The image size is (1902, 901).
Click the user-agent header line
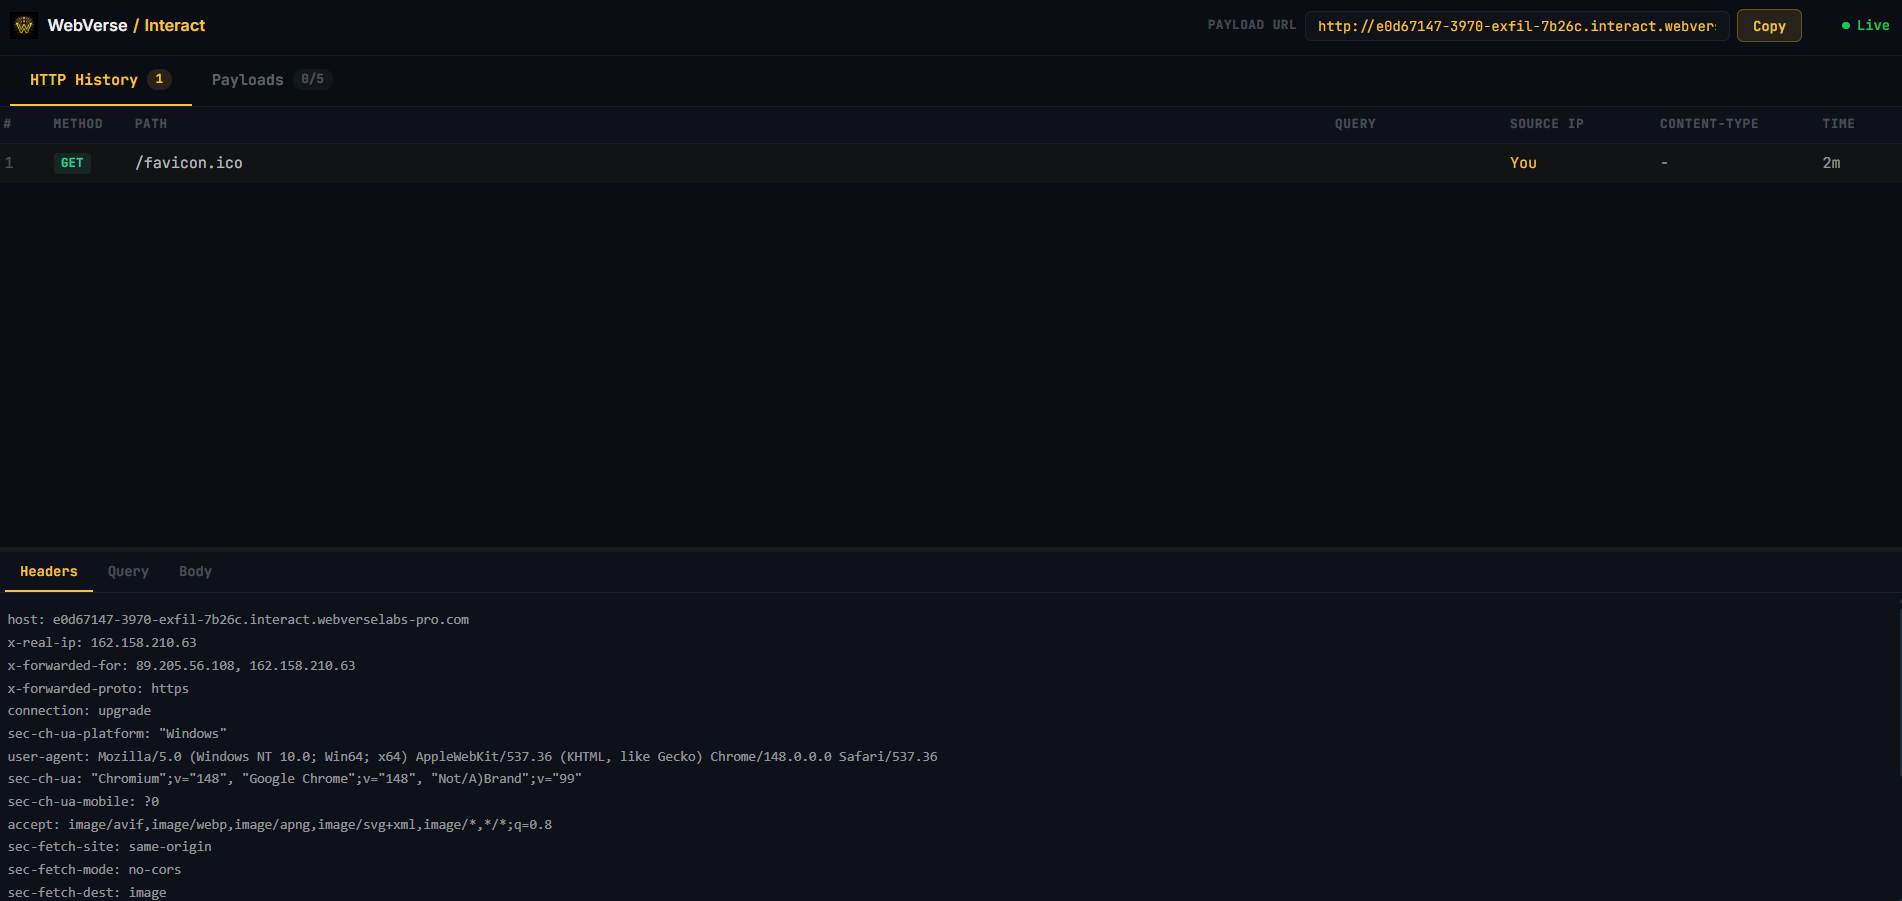pyautogui.click(x=472, y=757)
